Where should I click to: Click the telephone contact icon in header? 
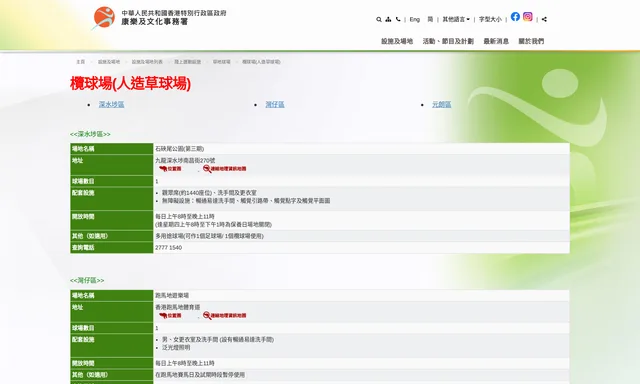(x=398, y=19)
